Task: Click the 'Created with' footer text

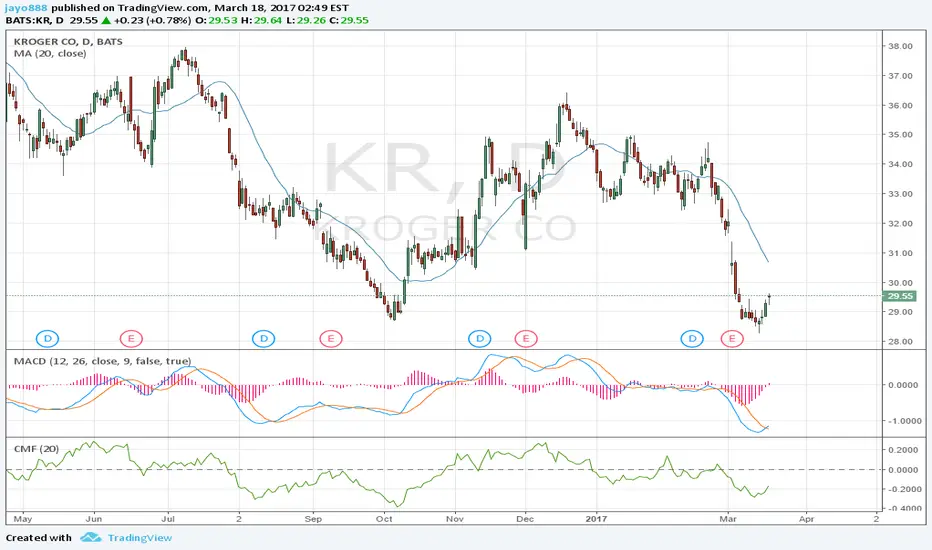Action: click(39, 538)
